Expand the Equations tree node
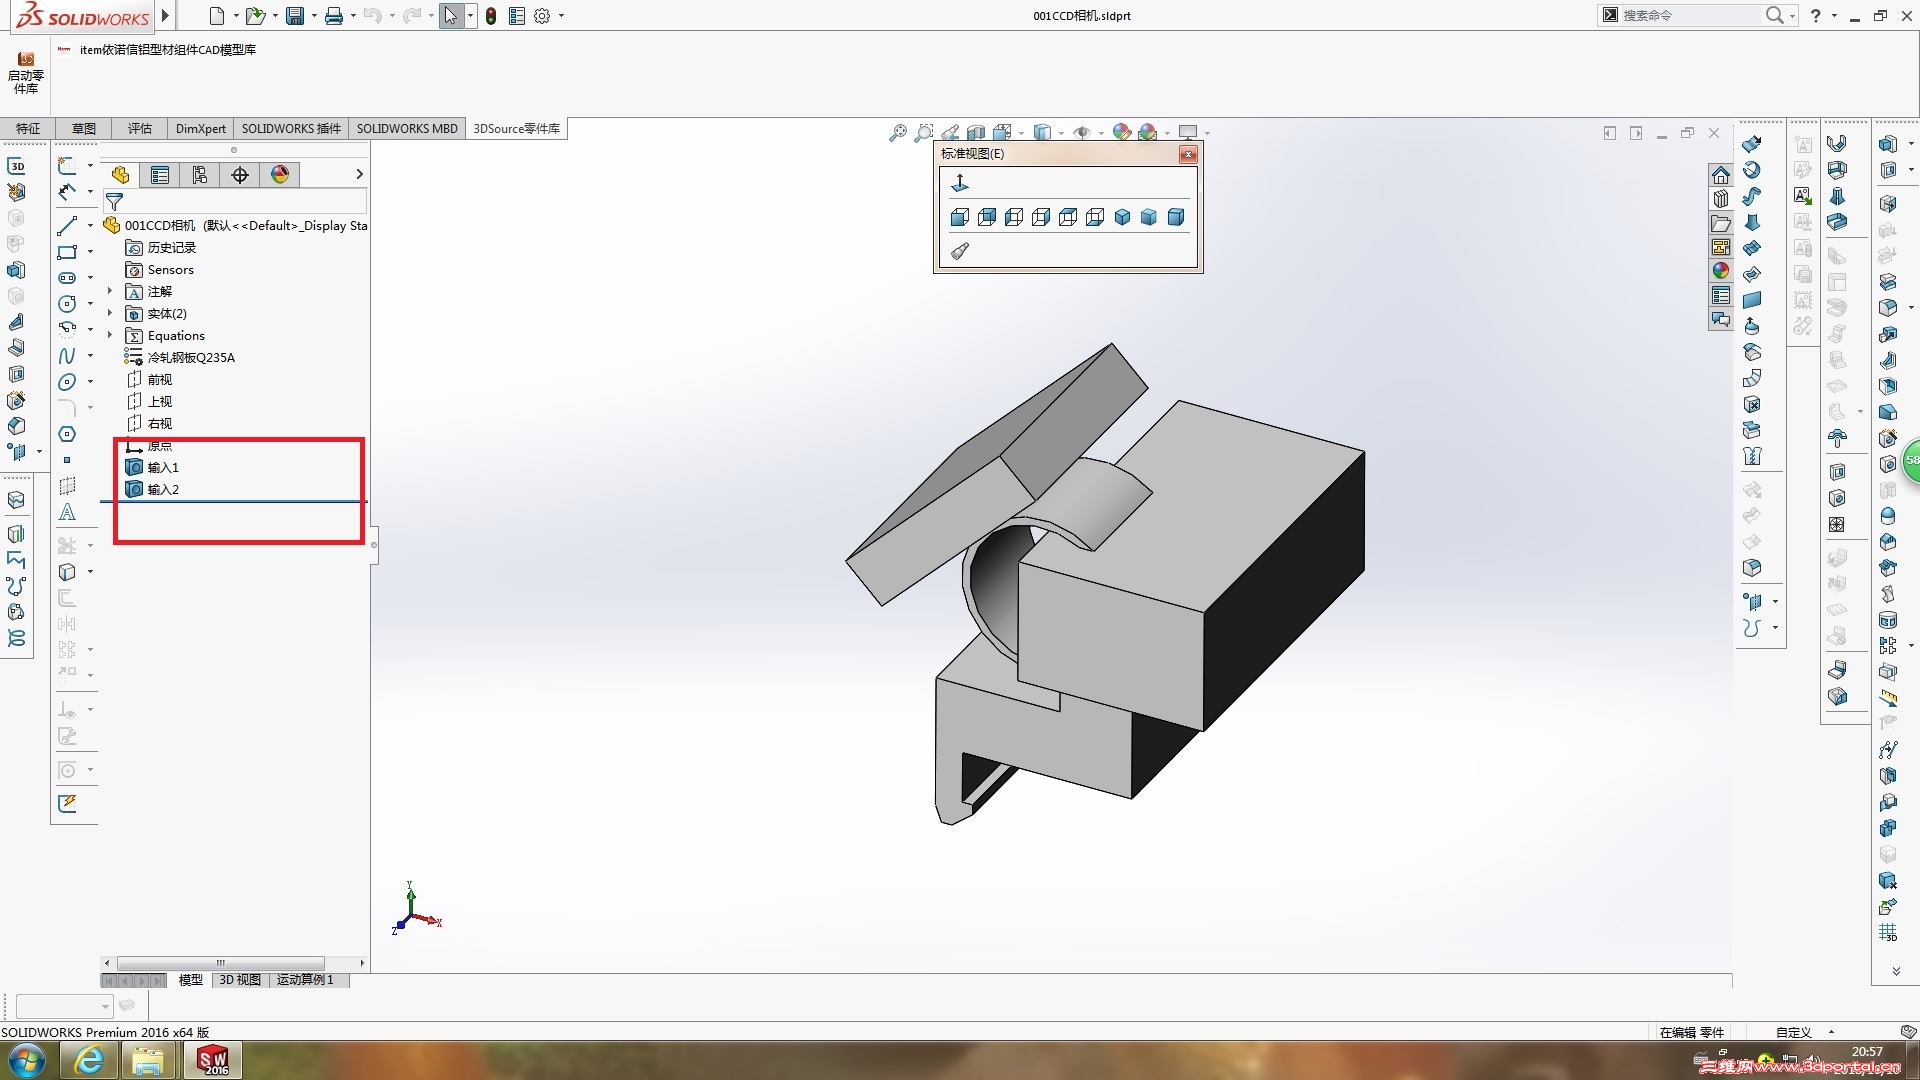 click(x=110, y=335)
